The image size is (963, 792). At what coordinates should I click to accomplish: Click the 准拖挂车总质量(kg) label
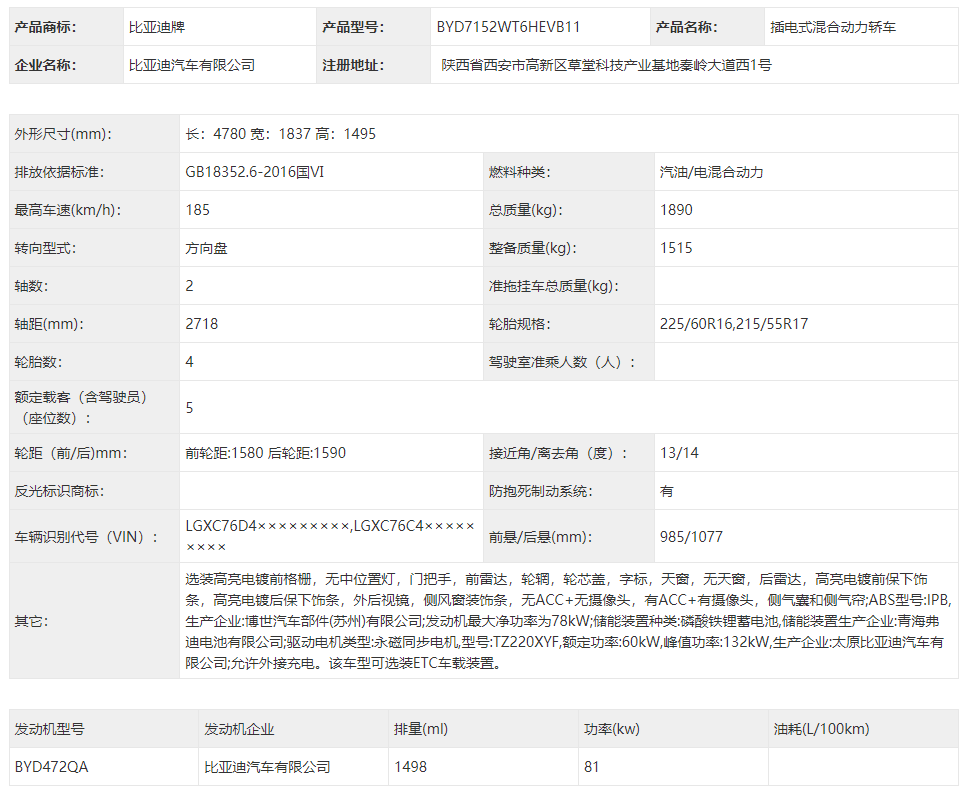click(554, 286)
